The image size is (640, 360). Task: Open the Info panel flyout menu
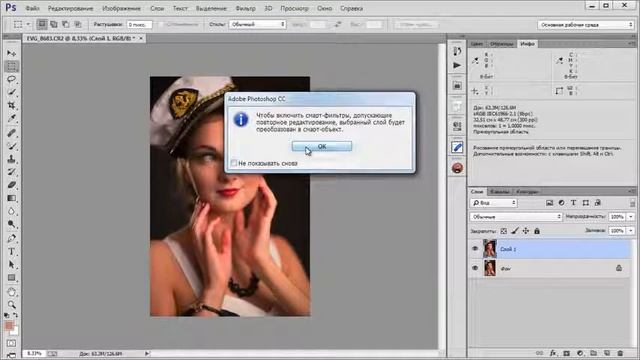coord(632,44)
